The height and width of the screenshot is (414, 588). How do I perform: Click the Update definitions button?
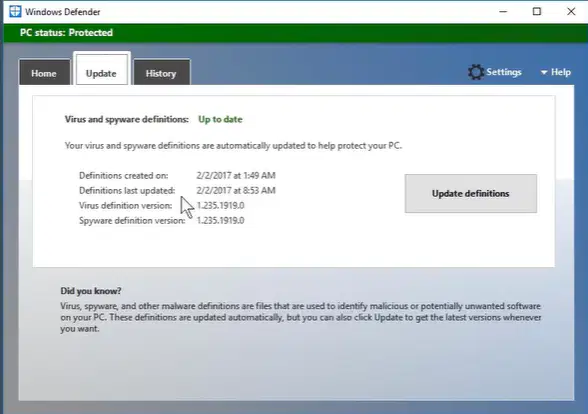point(471,194)
